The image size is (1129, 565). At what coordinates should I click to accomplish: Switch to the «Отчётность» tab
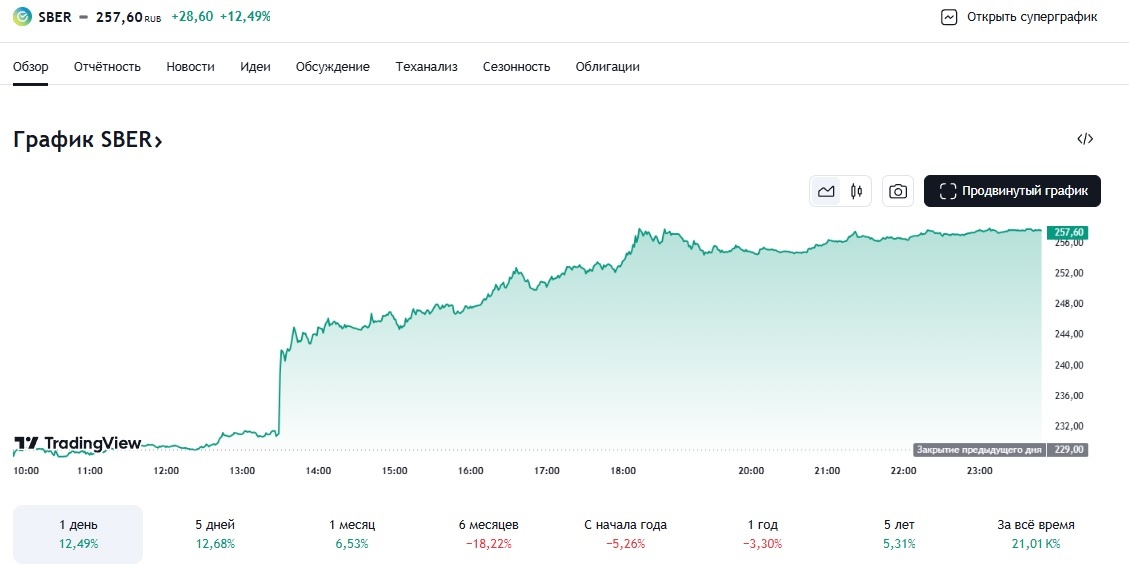point(107,67)
